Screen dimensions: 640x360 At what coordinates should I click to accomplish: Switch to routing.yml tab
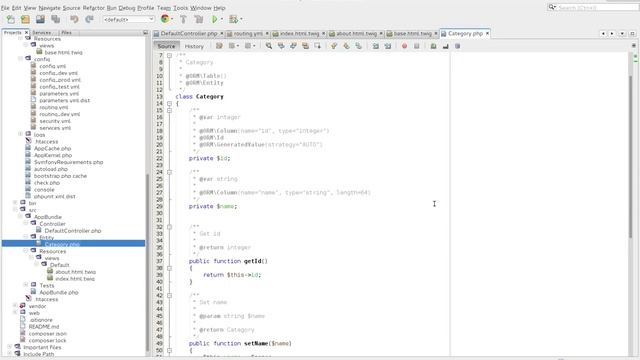[248, 33]
